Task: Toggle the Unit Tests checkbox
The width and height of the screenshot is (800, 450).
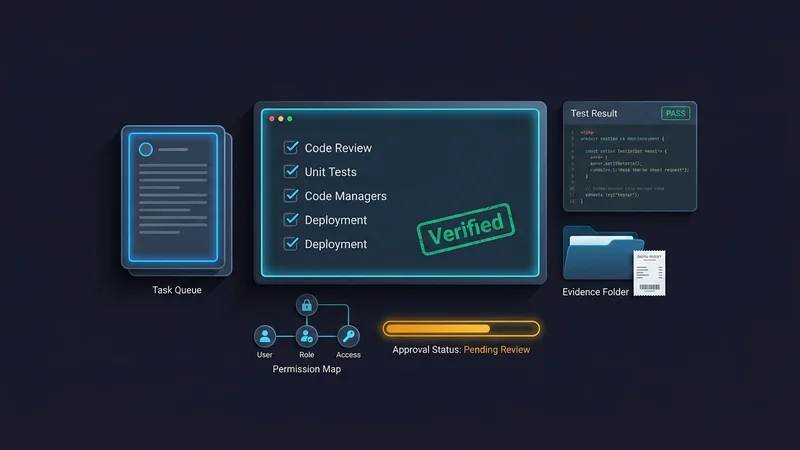Action: tap(291, 171)
